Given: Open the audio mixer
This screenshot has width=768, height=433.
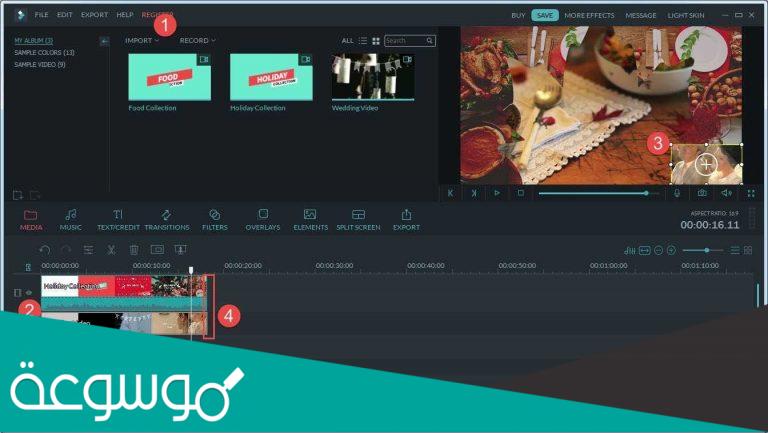Looking at the screenshot, I should click(x=630, y=250).
